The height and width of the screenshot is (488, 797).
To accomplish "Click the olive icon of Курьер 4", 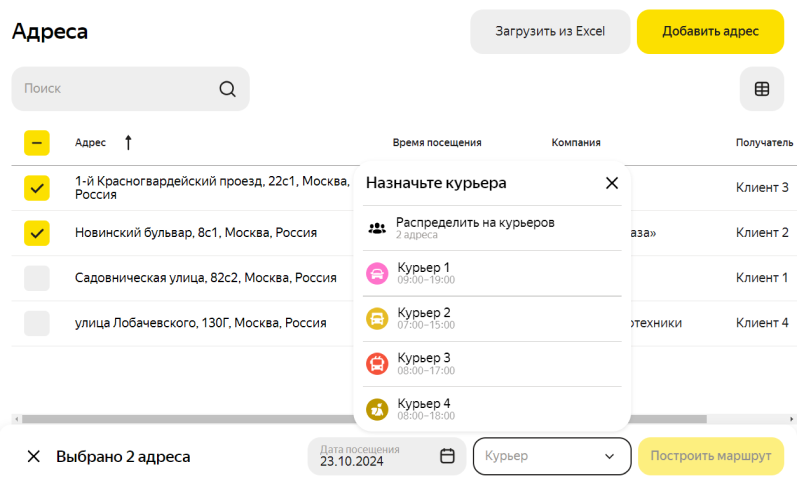I will [x=377, y=409].
